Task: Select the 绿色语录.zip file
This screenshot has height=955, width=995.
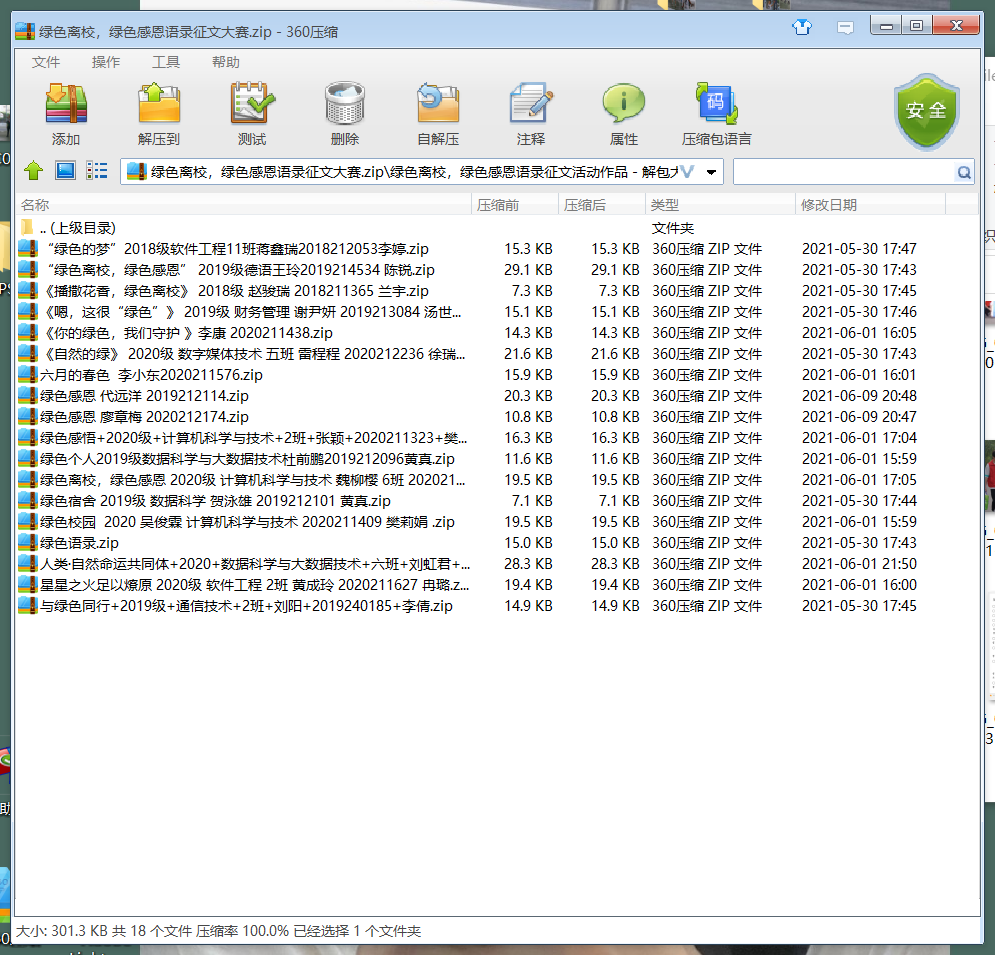Action: coord(79,543)
